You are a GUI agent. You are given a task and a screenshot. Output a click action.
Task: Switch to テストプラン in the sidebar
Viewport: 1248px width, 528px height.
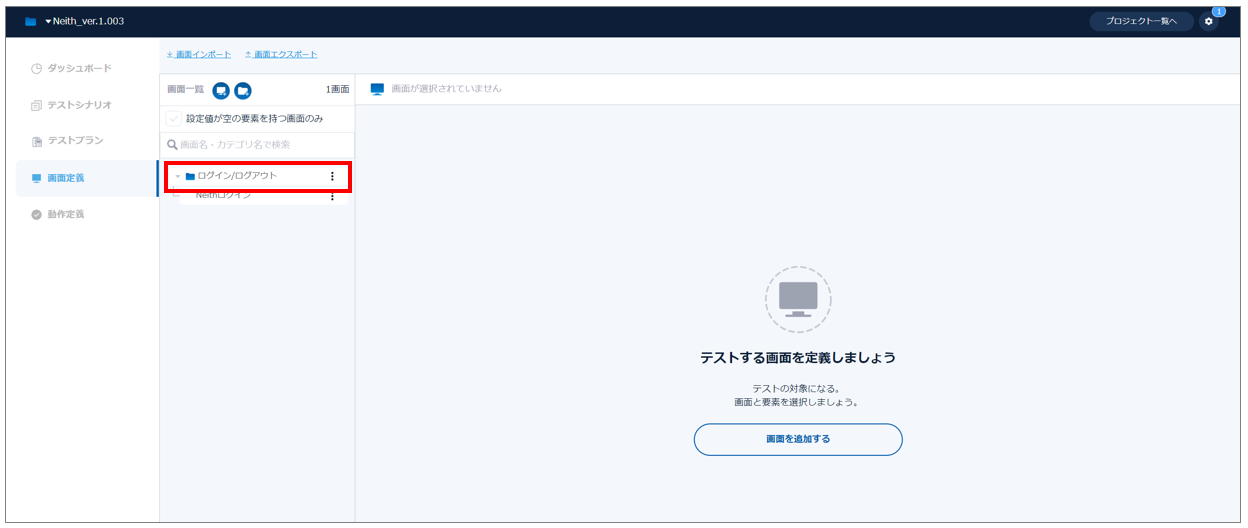tap(75, 141)
